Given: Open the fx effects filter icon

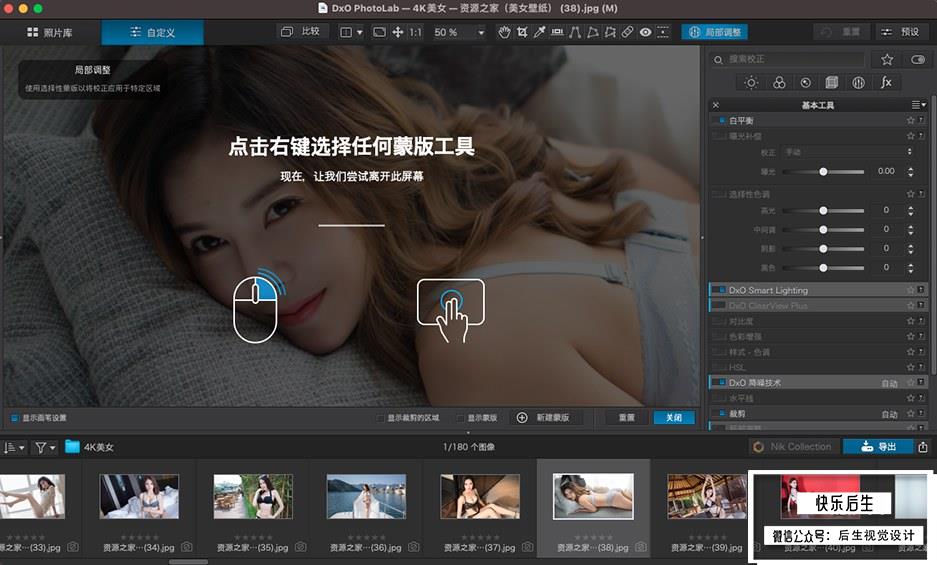Looking at the screenshot, I should 886,83.
